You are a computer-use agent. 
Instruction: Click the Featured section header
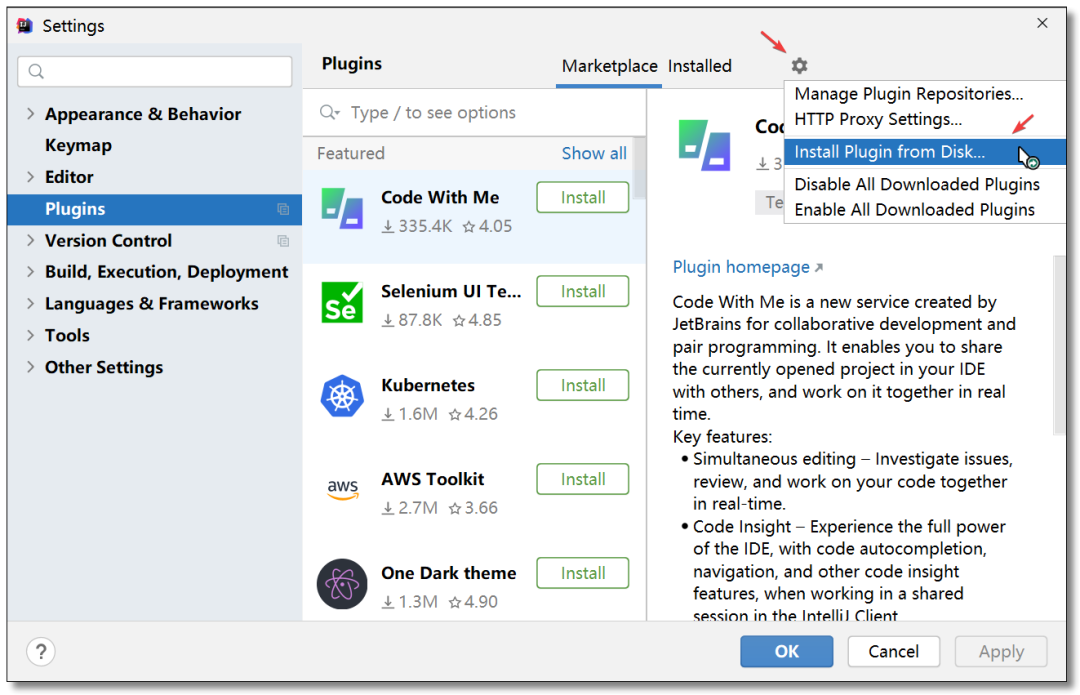tap(351, 153)
